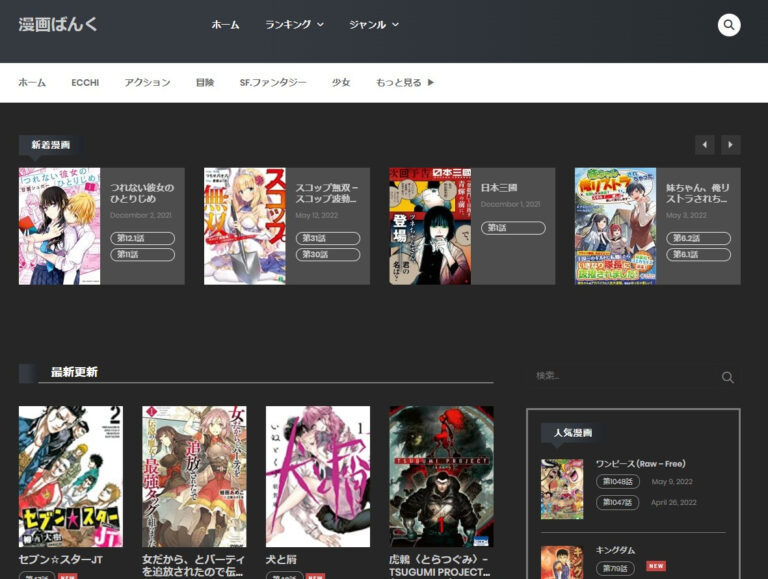Expand the もっと見る category menu
768x579 pixels.
[405, 83]
